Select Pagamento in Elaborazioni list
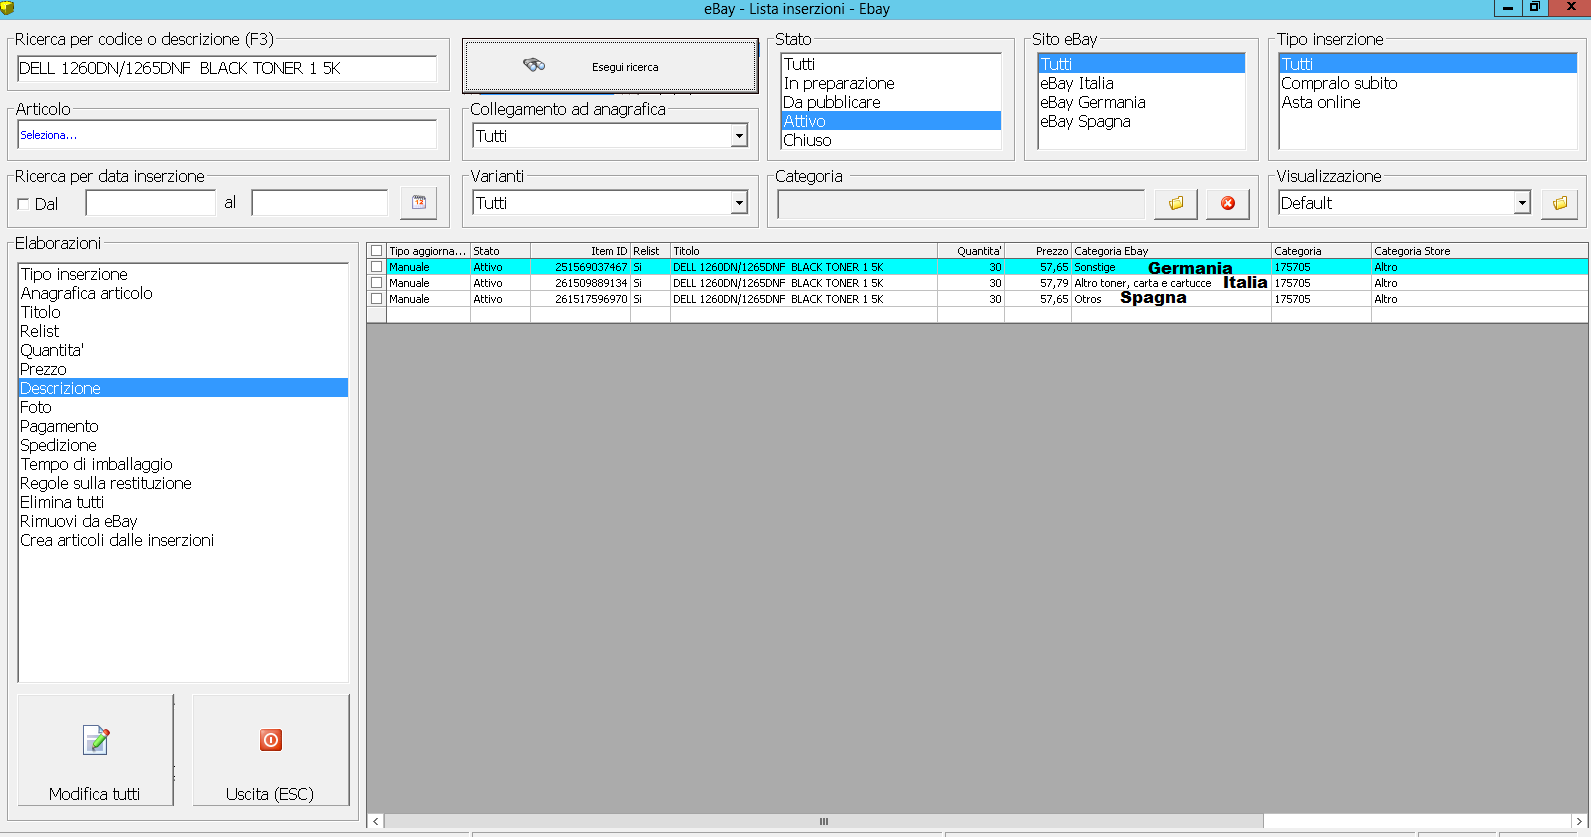Image resolution: width=1591 pixels, height=837 pixels. [x=183, y=426]
